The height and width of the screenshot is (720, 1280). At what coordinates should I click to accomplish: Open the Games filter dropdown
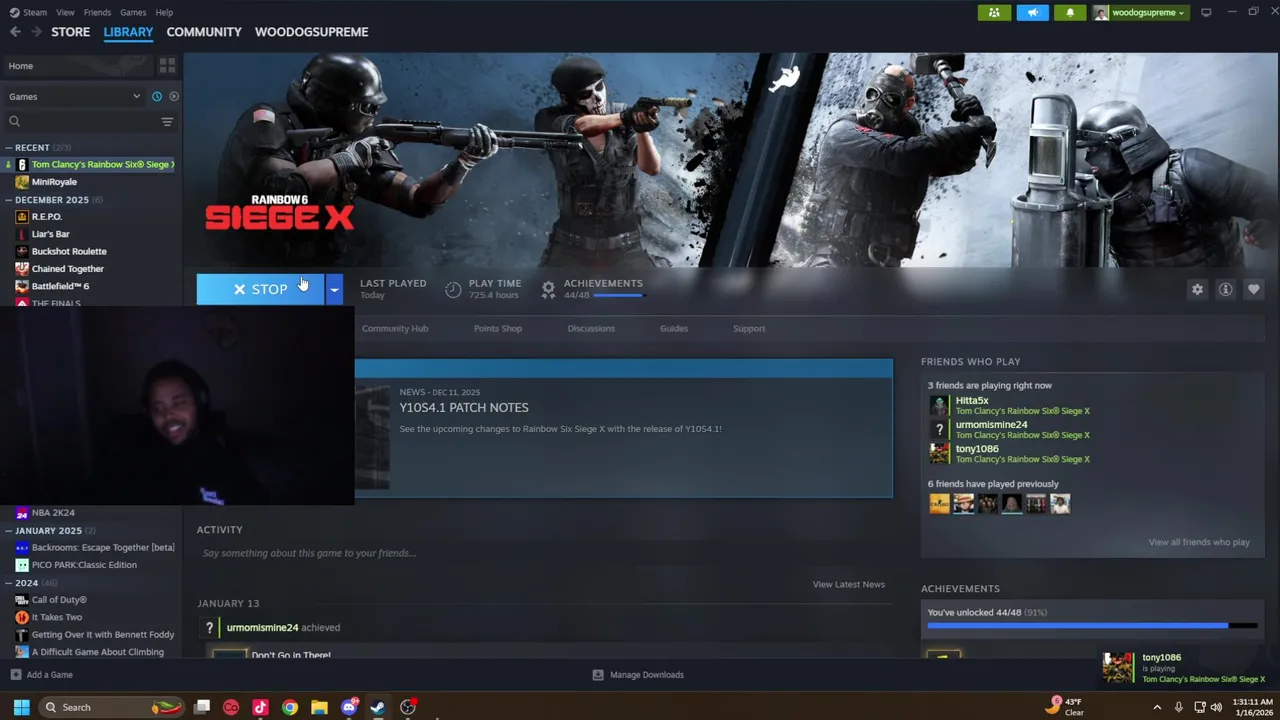point(75,96)
